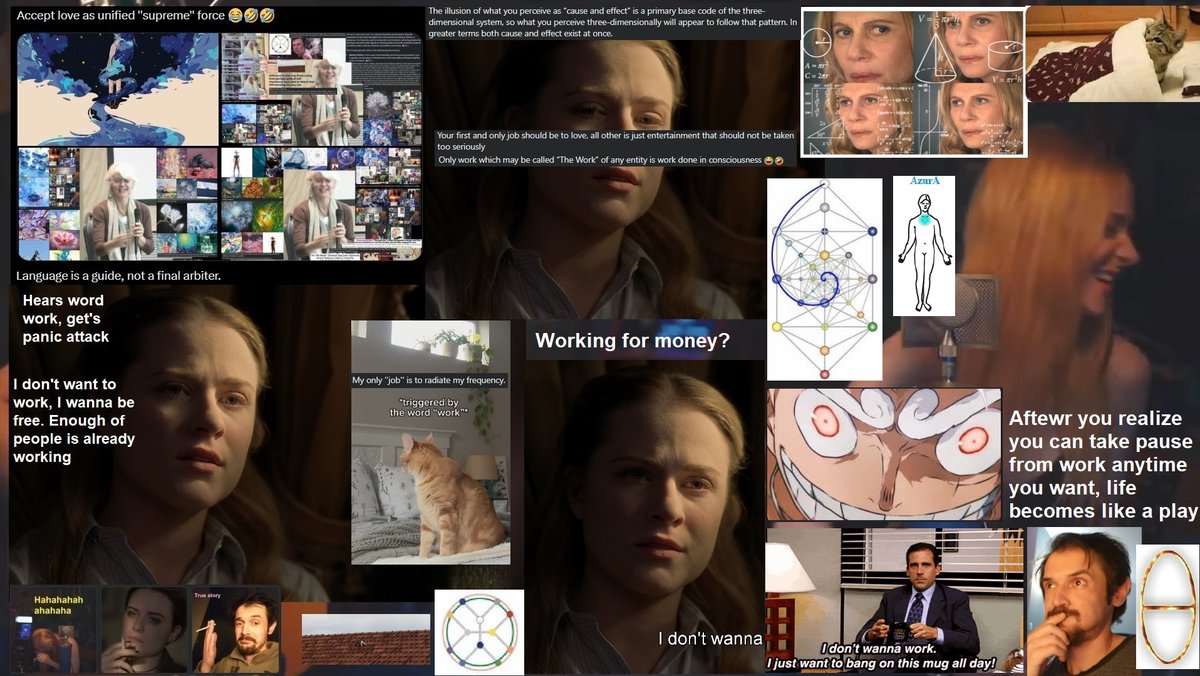1200x676 pixels.
Task: Select the 'True story' label
Action: coord(208,596)
